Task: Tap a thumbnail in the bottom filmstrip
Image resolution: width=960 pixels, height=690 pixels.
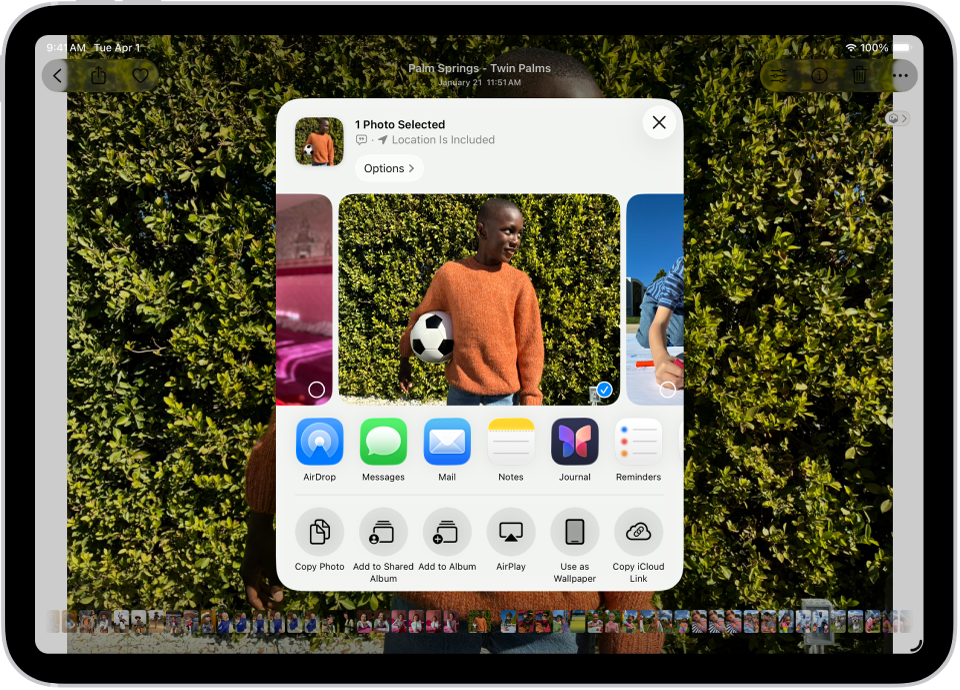Action: tap(480, 622)
